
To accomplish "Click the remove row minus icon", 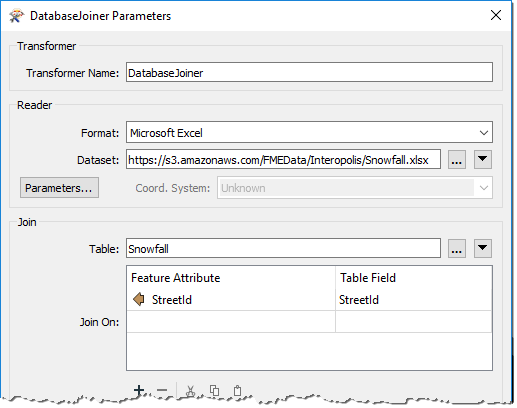I will point(162,390).
